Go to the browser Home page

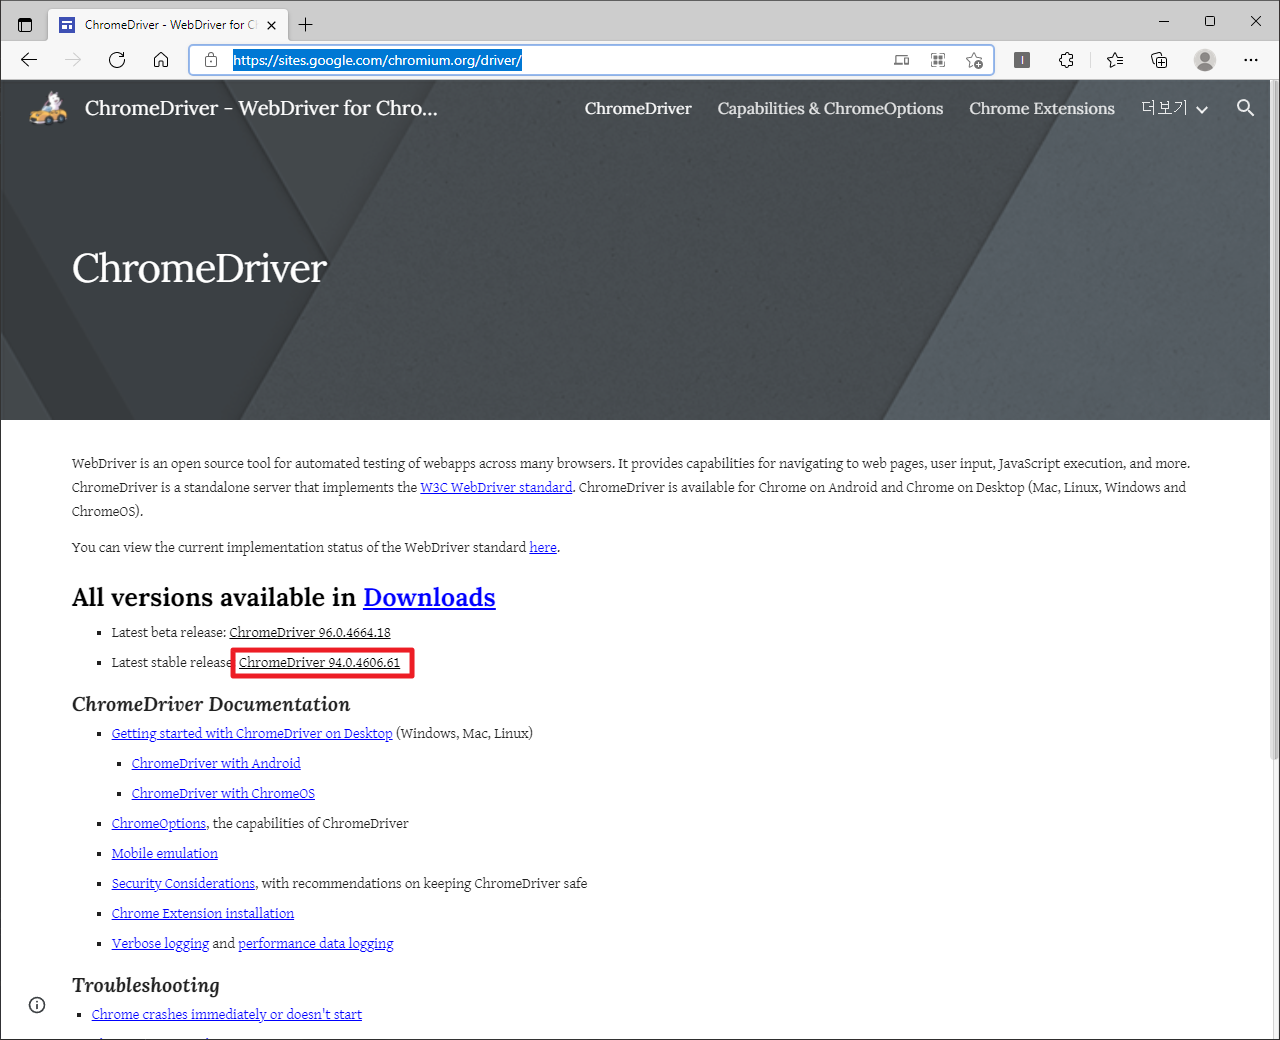161,60
